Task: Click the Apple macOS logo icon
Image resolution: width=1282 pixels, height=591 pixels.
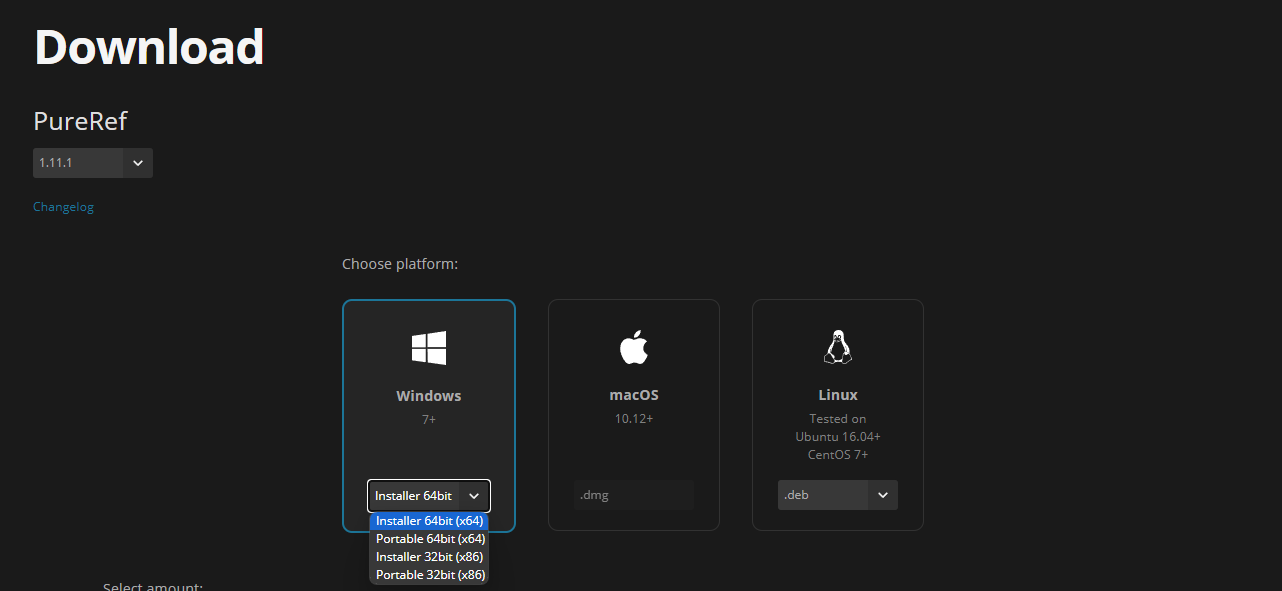Action: tap(634, 348)
